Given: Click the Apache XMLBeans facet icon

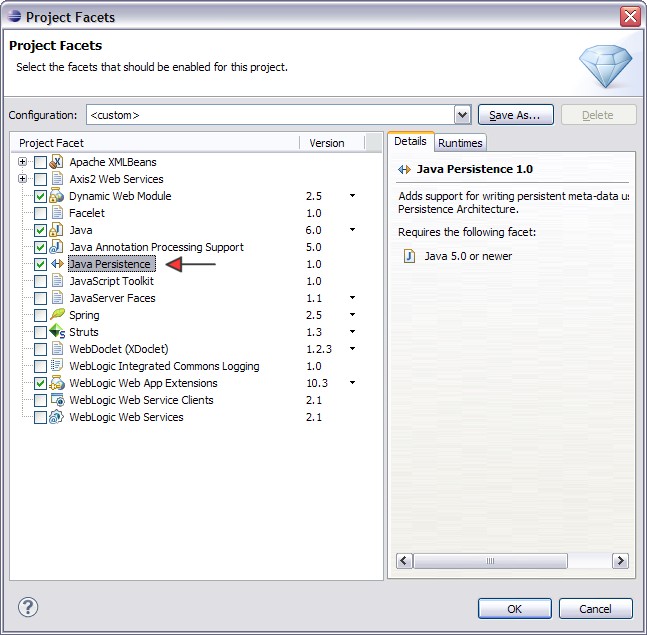Looking at the screenshot, I should click(x=57, y=162).
